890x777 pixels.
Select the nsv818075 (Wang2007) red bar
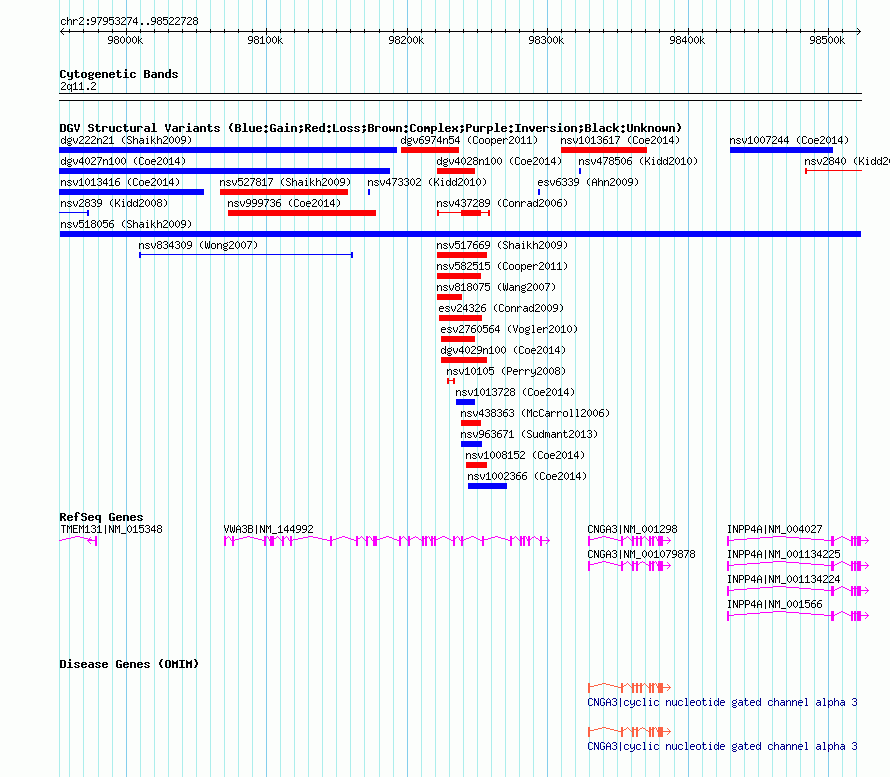point(449,297)
